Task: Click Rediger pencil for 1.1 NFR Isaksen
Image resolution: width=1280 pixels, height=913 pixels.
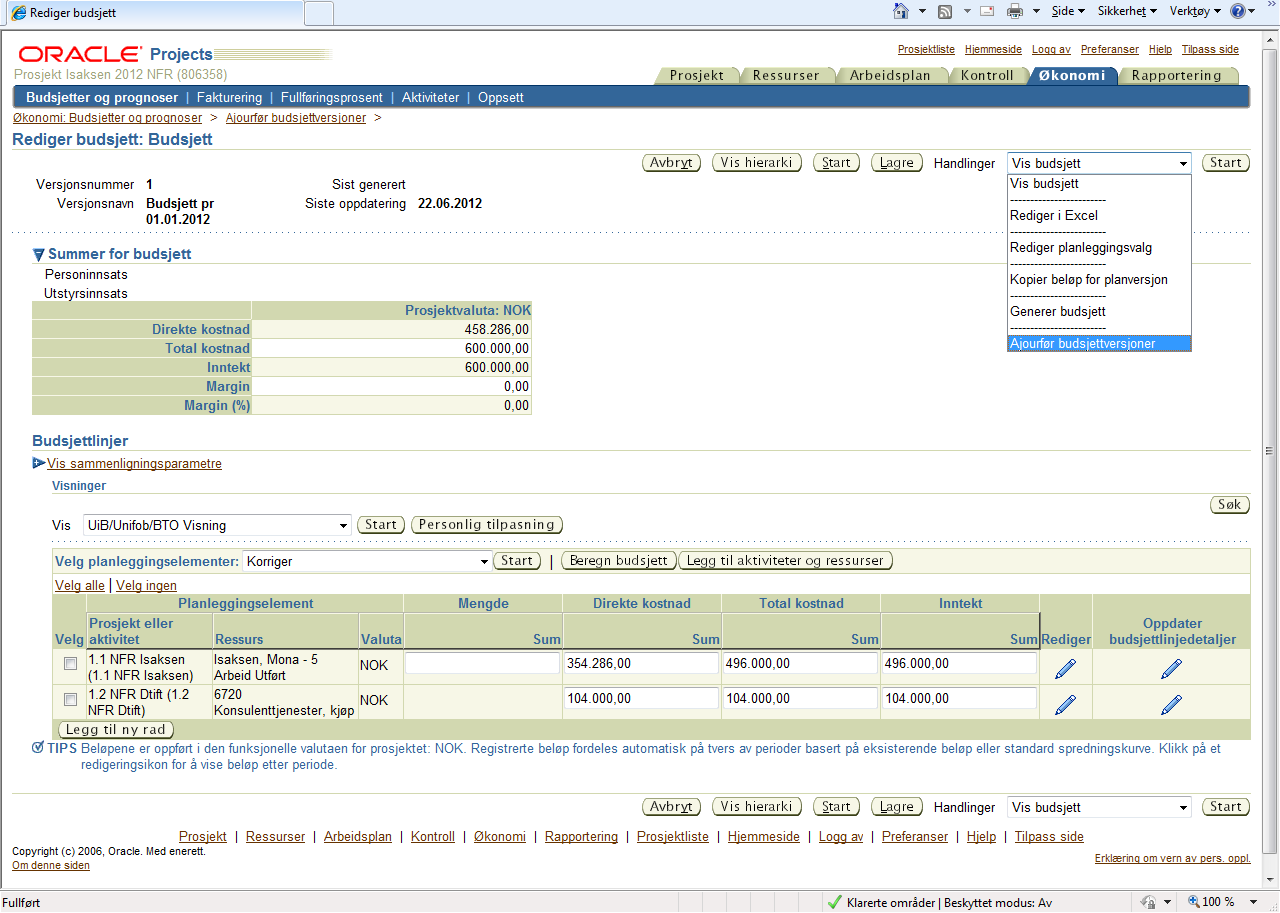Action: coord(1066,669)
